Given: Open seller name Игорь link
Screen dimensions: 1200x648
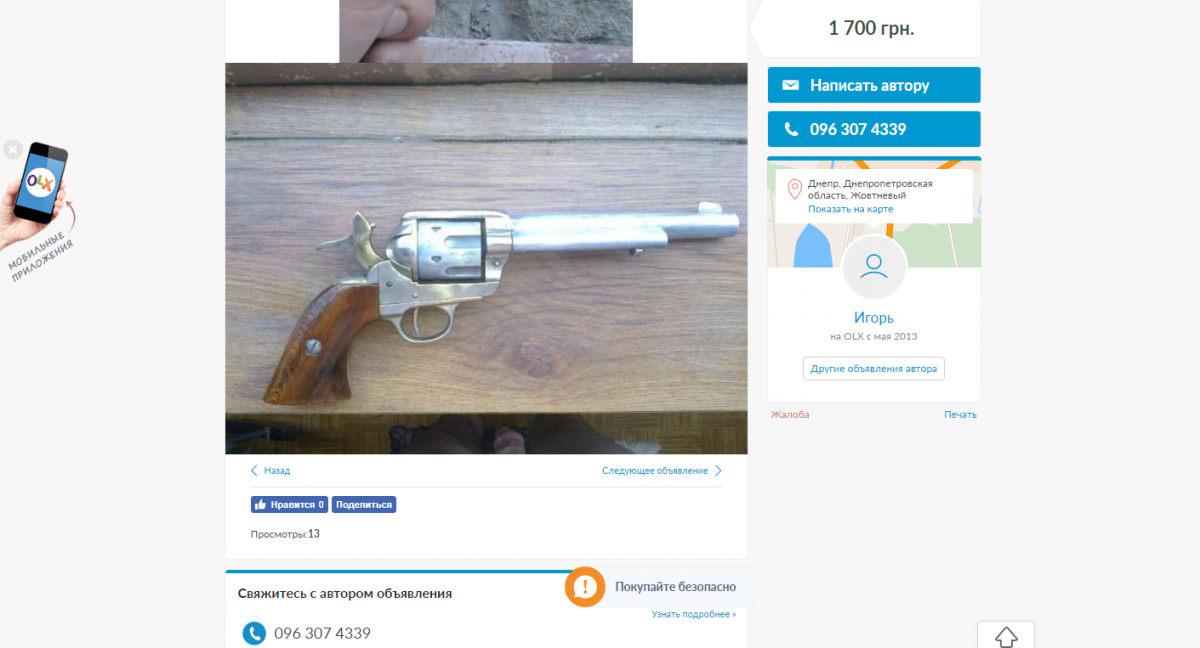Looking at the screenshot, I should pyautogui.click(x=874, y=318).
